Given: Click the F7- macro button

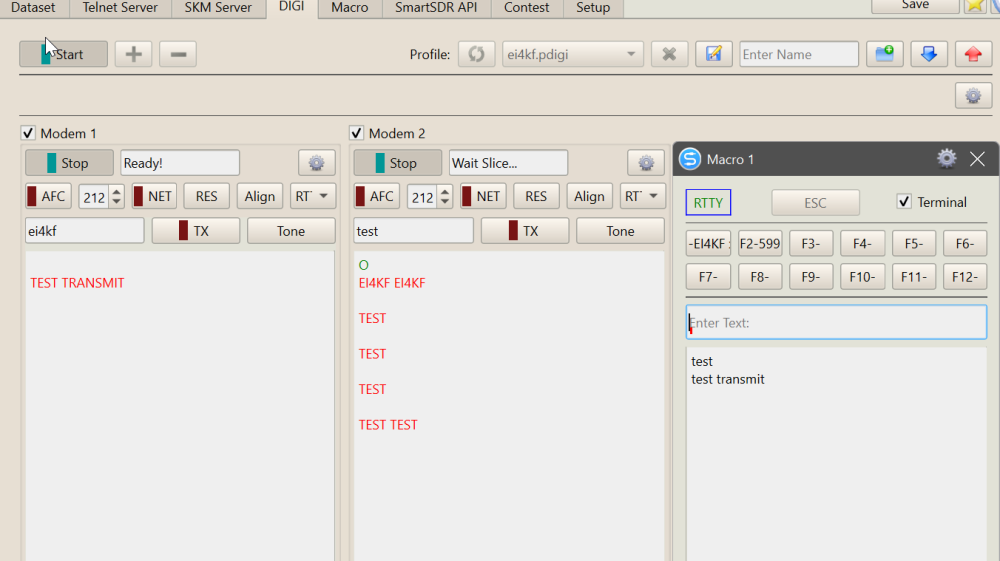Looking at the screenshot, I should point(708,277).
